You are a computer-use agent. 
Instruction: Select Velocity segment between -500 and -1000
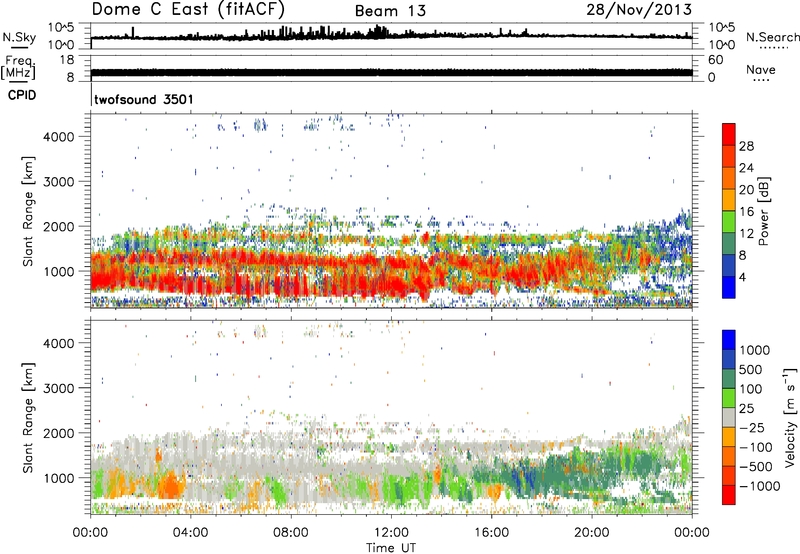[x=729, y=475]
